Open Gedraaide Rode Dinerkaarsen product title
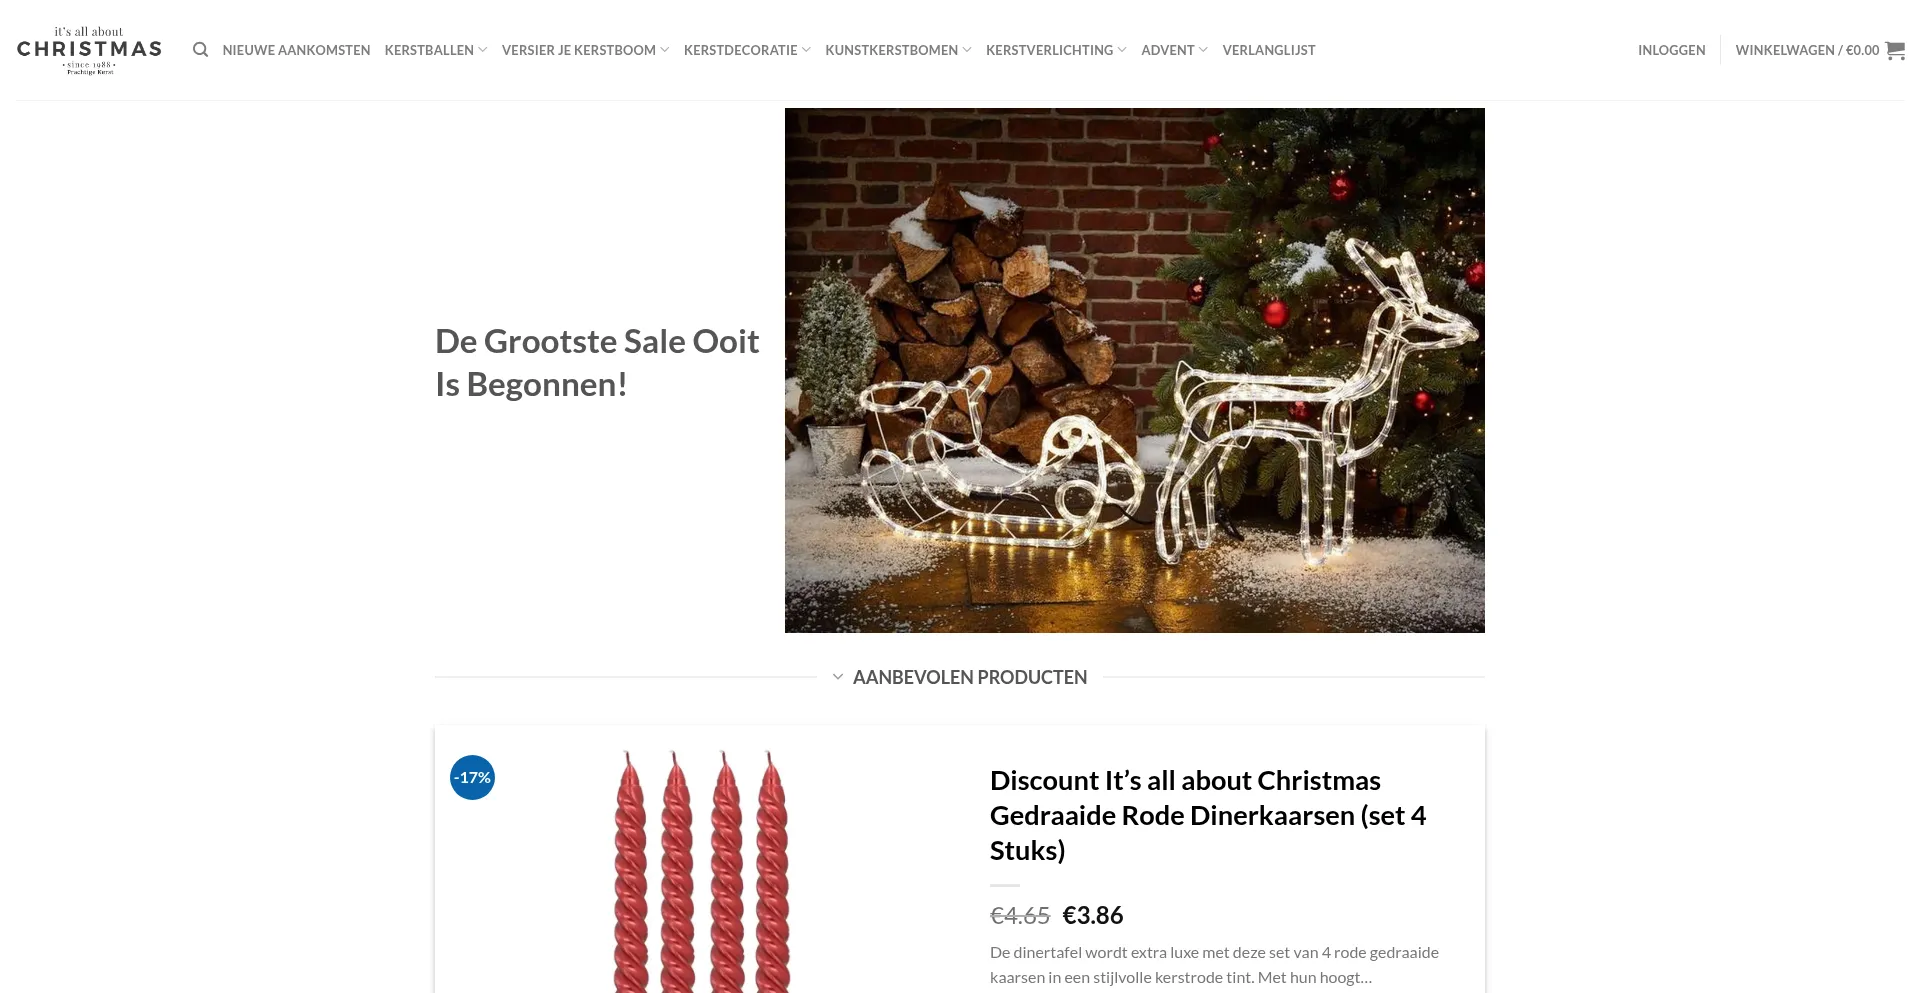This screenshot has width=1920, height=993. (x=1208, y=815)
